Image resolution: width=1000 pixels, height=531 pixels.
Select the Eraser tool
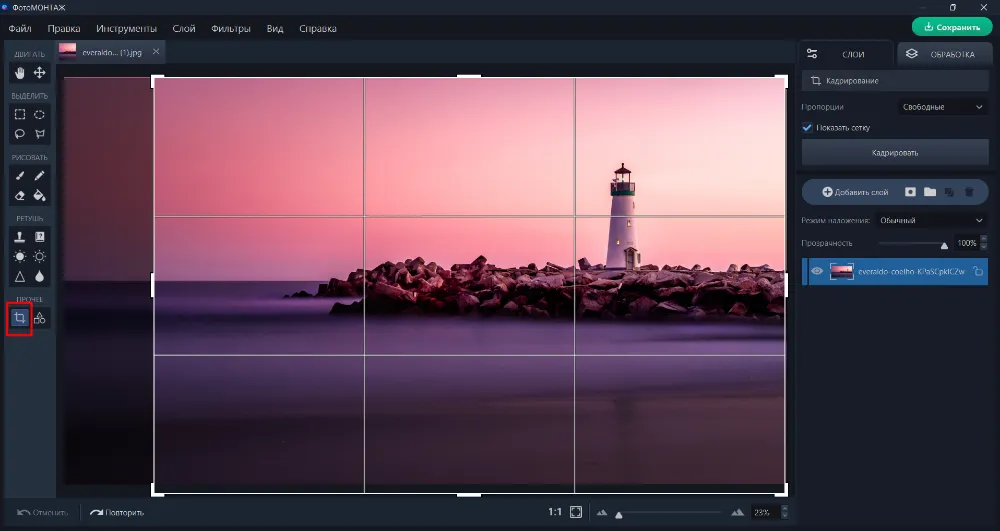(20, 195)
